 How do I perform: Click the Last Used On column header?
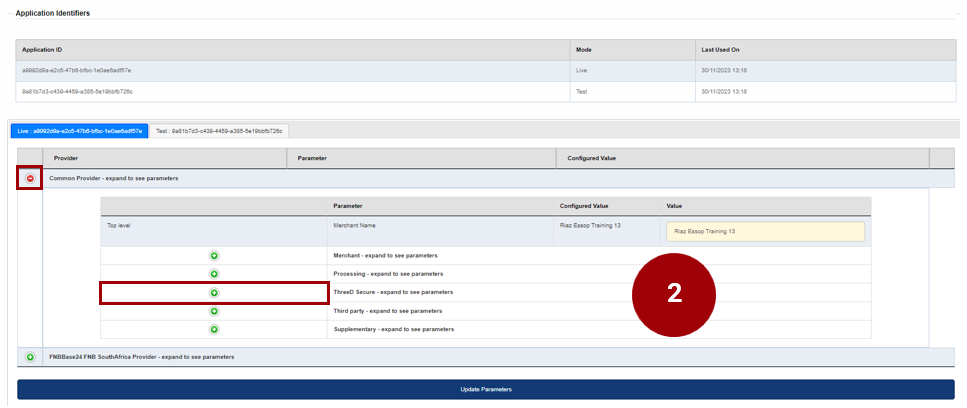click(826, 50)
